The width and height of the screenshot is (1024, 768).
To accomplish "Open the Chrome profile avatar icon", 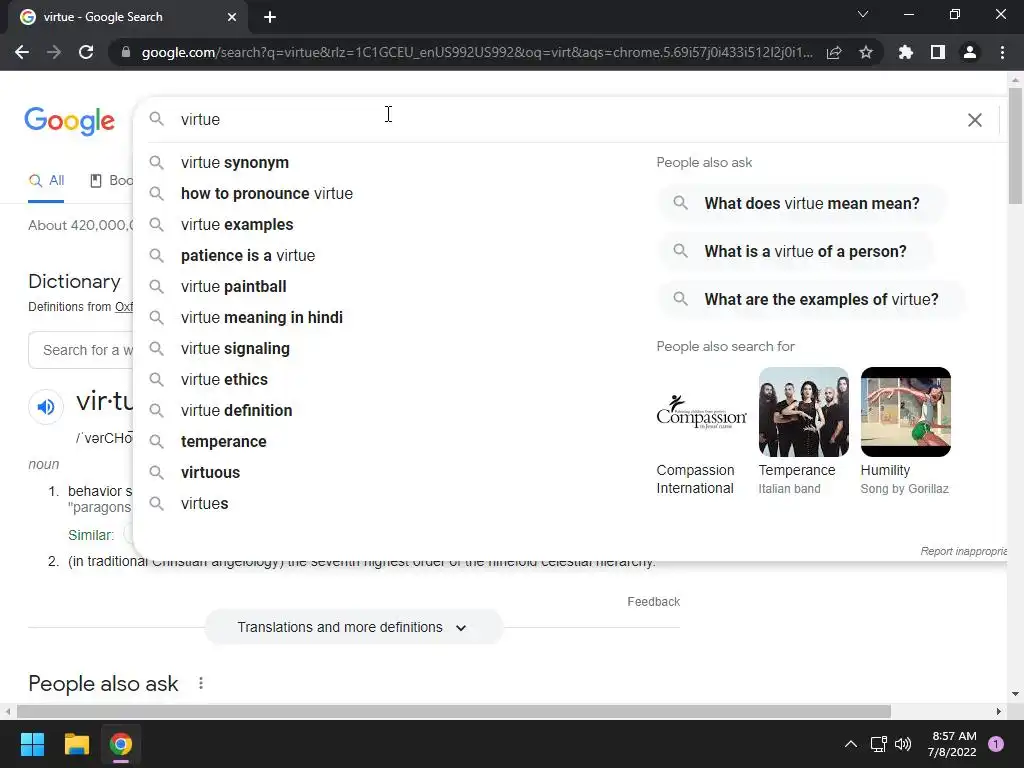I will tap(970, 52).
